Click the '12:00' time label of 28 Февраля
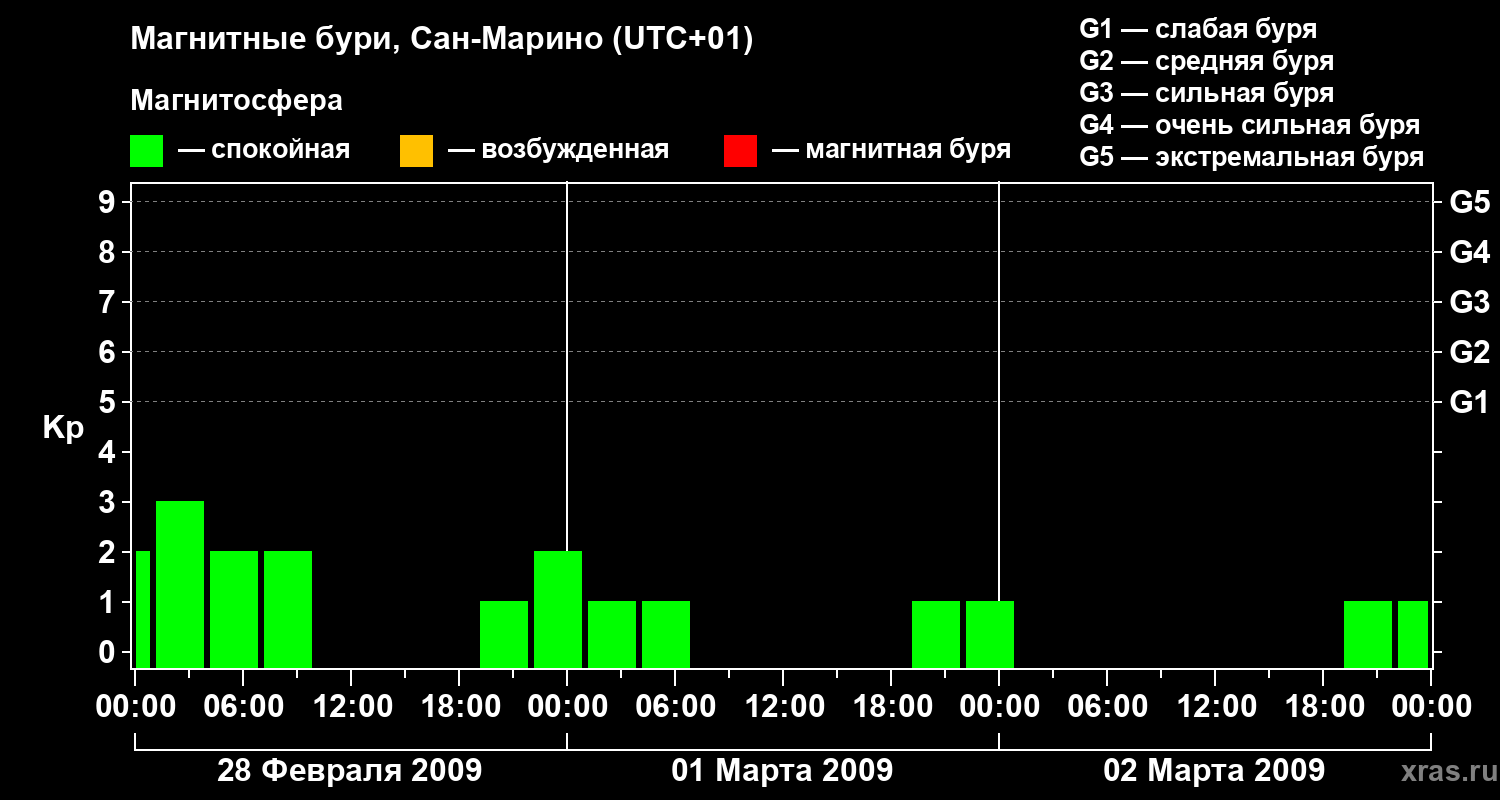This screenshot has width=1500, height=800. [351, 707]
